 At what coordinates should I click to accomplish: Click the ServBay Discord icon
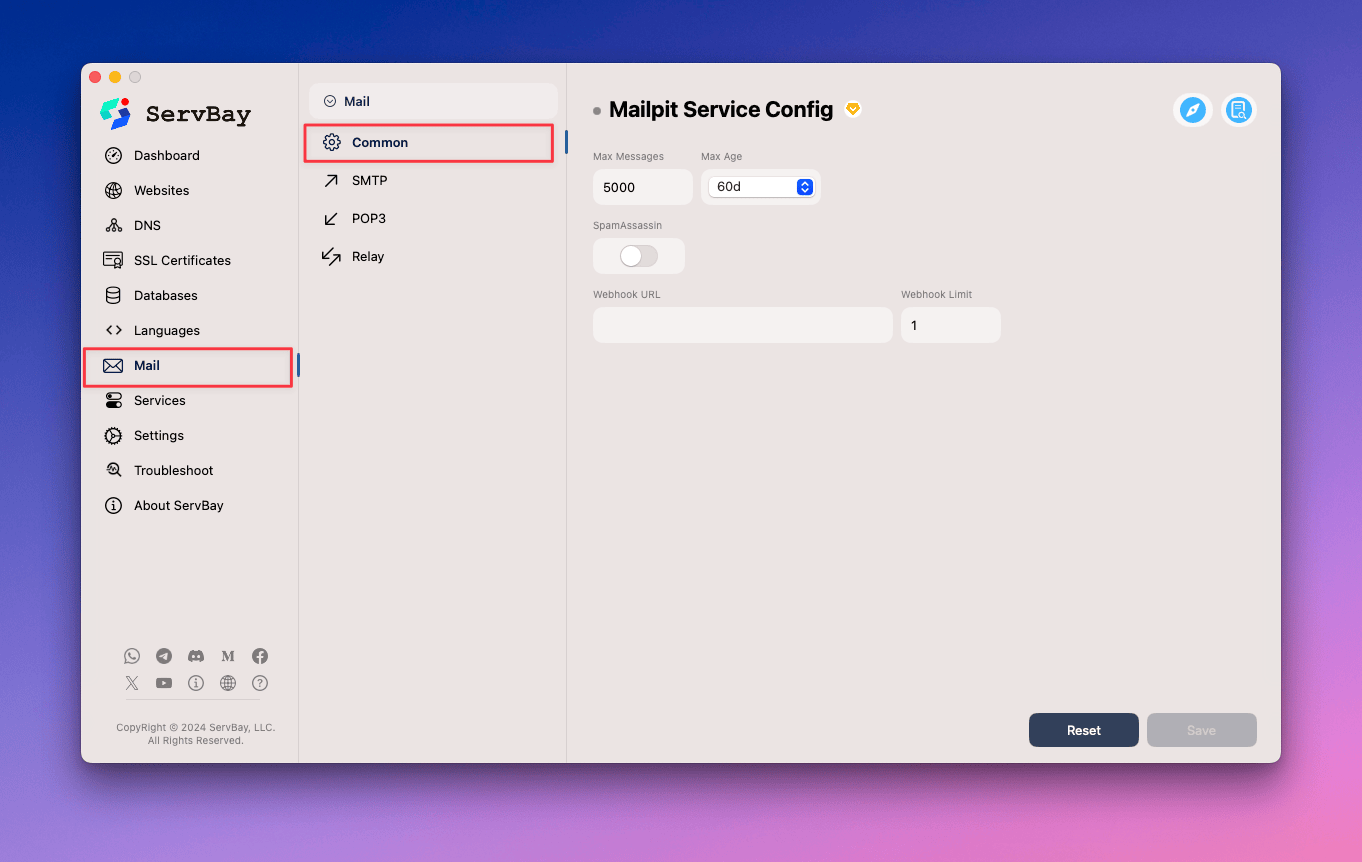click(196, 656)
